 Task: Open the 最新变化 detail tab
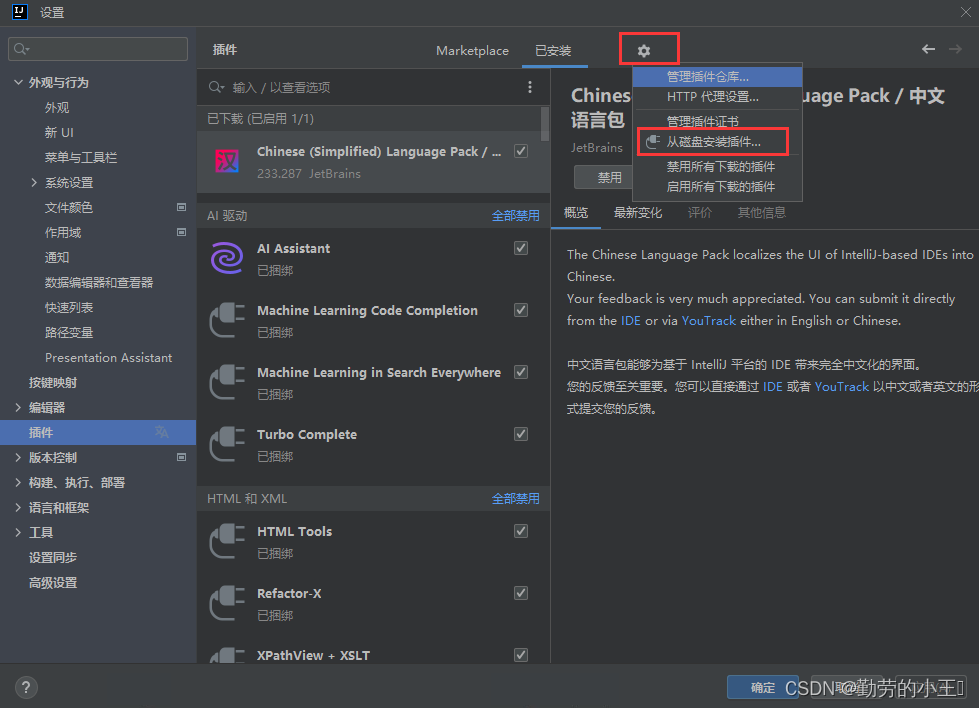(637, 212)
